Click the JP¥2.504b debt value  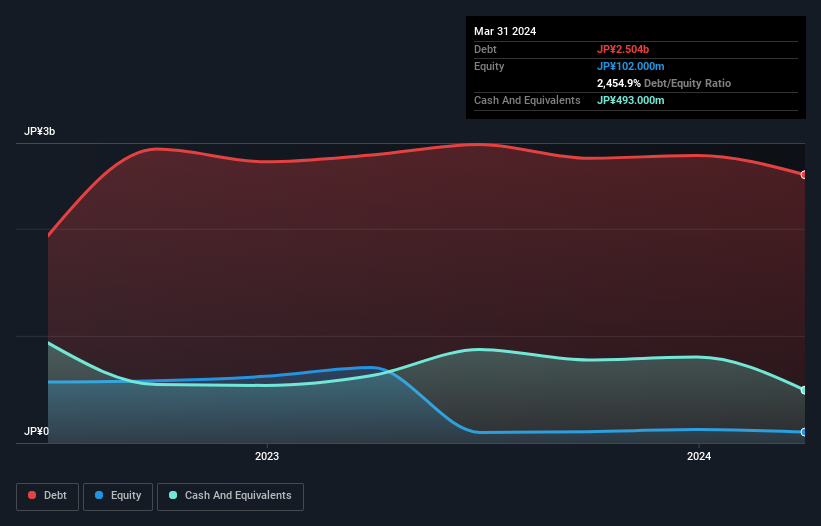(x=623, y=49)
